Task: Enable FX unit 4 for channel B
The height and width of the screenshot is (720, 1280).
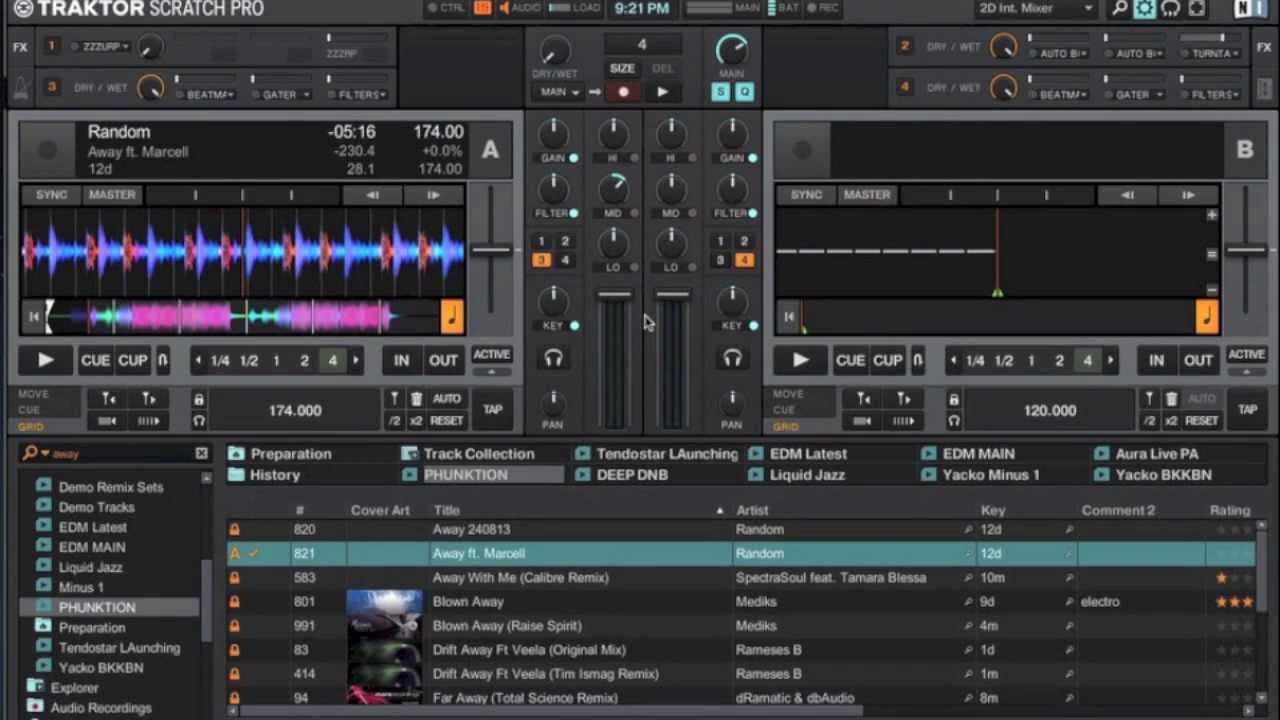Action: (743, 260)
